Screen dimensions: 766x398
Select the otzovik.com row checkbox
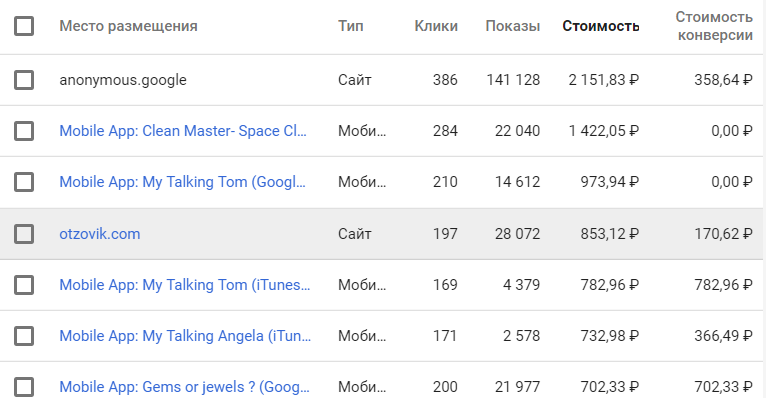pos(24,234)
